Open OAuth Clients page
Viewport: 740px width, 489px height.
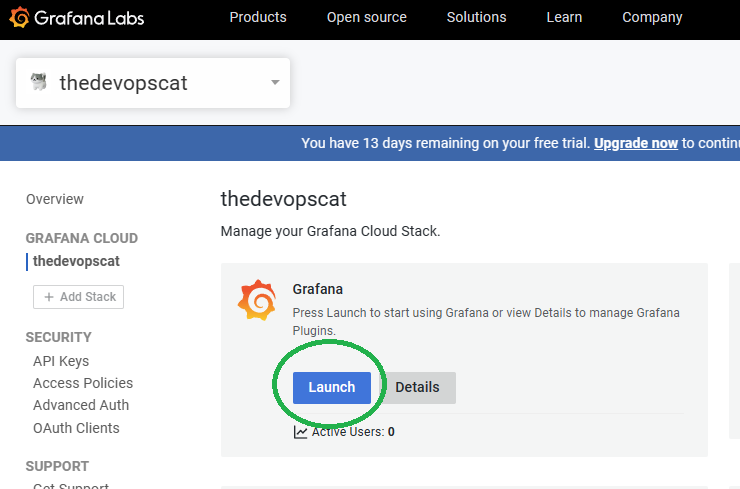point(76,428)
